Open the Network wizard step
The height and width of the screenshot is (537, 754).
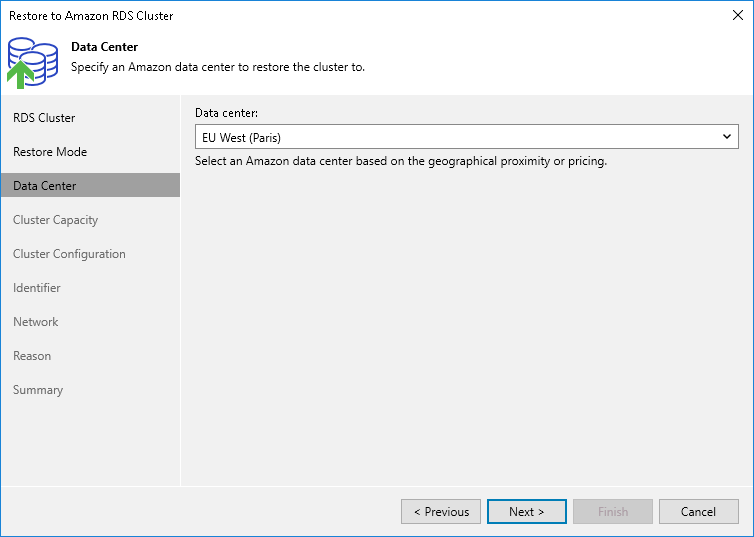pyautogui.click(x=36, y=322)
